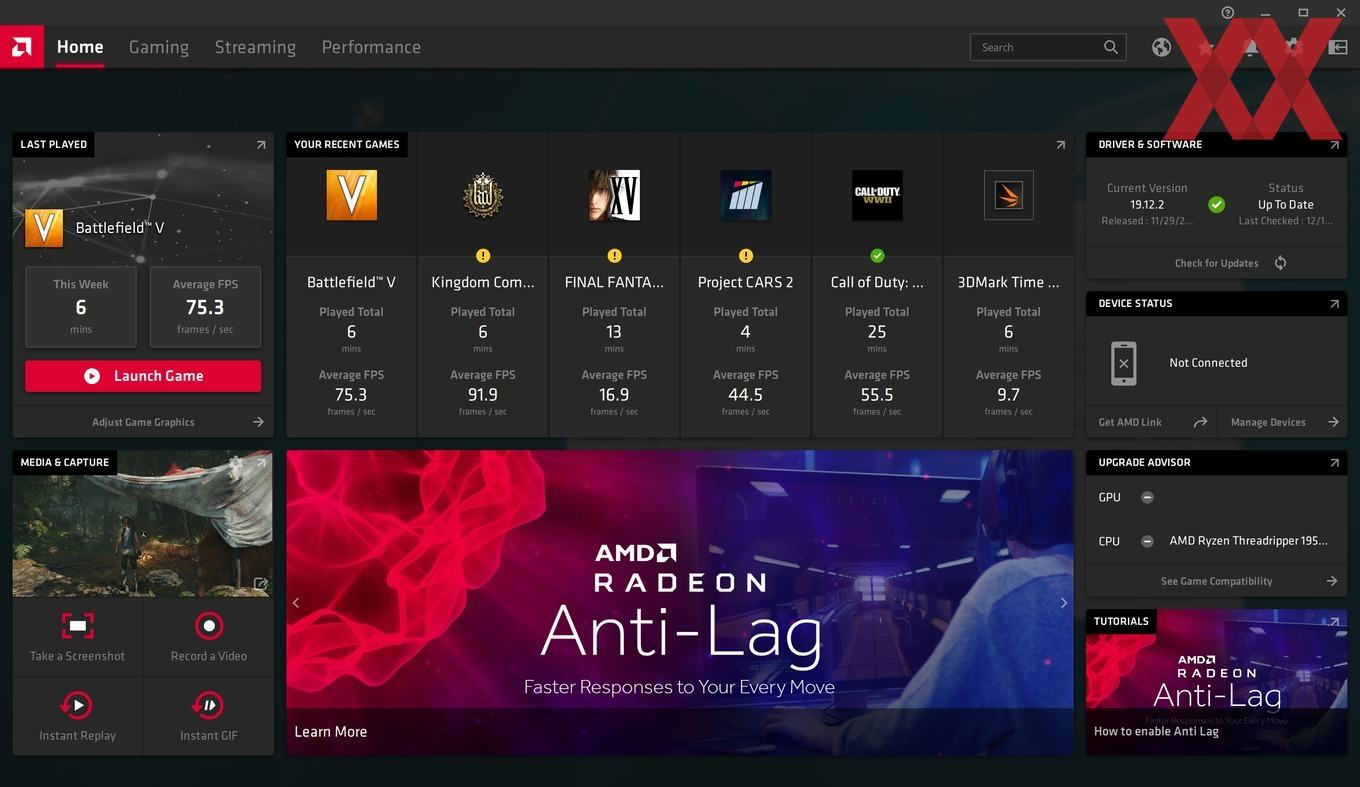
Task: Select the 3DMark Time Spy icon
Action: (1008, 195)
